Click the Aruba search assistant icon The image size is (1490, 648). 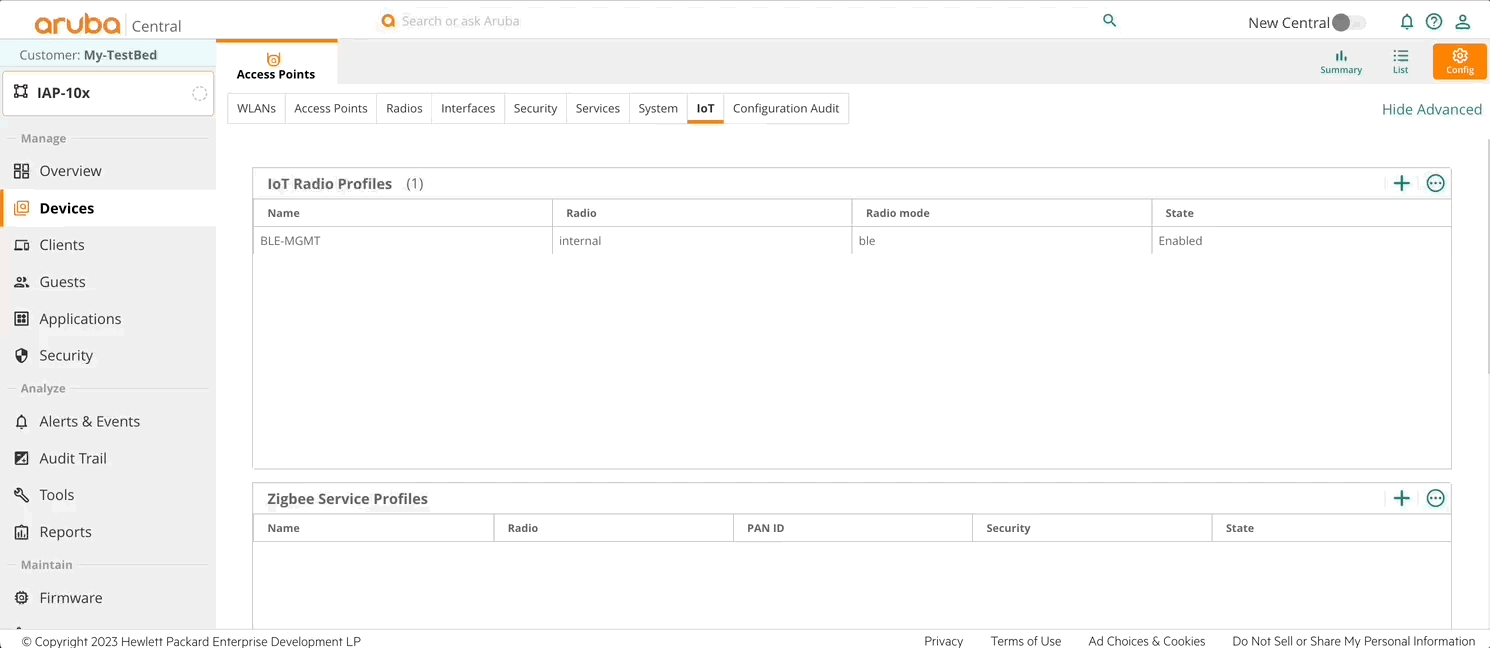388,20
